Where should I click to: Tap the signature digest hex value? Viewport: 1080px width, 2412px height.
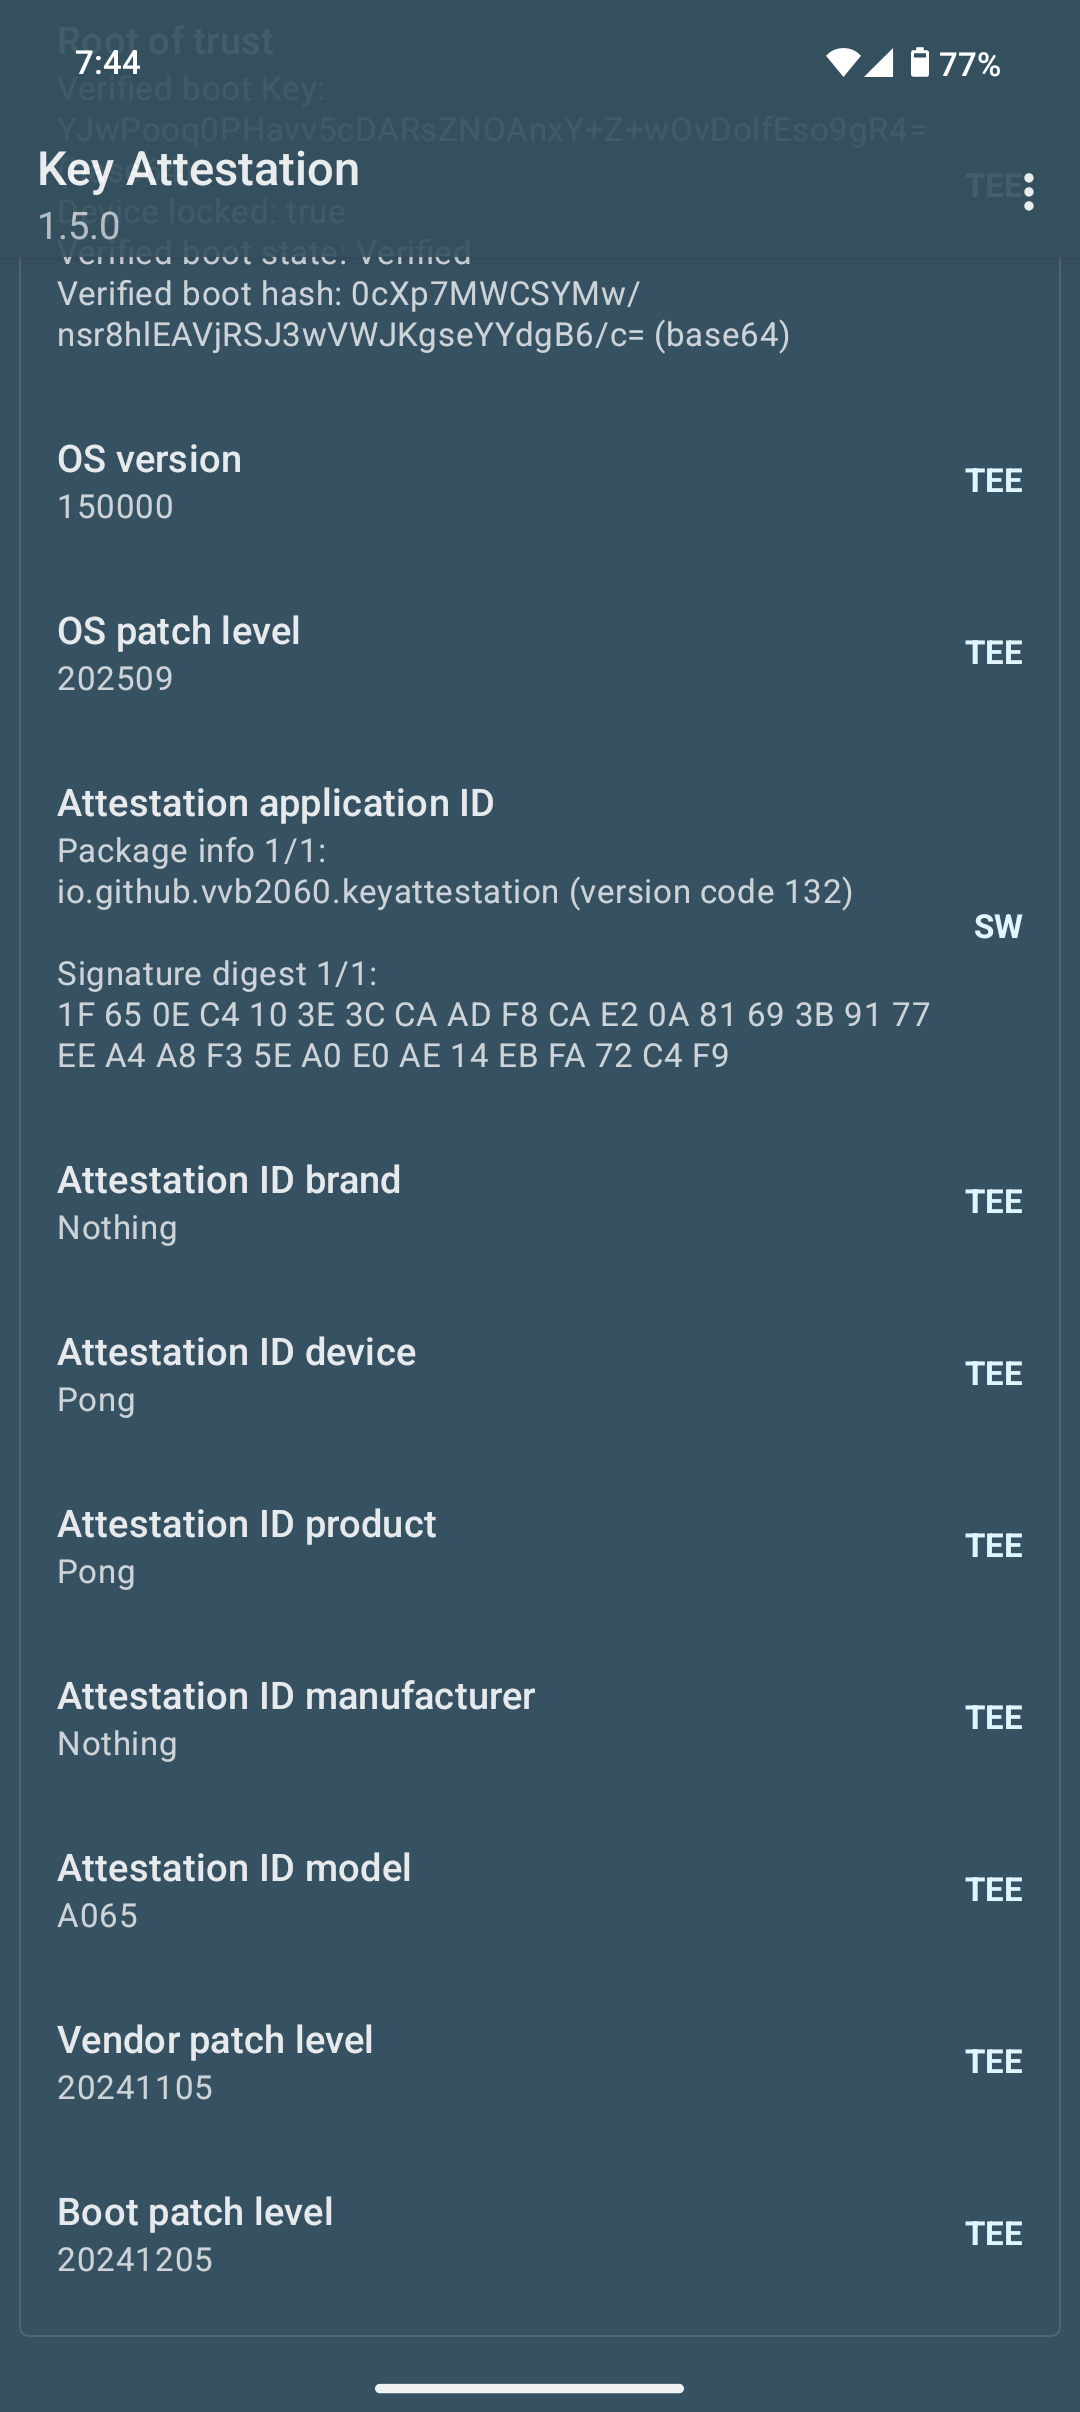(x=493, y=1035)
